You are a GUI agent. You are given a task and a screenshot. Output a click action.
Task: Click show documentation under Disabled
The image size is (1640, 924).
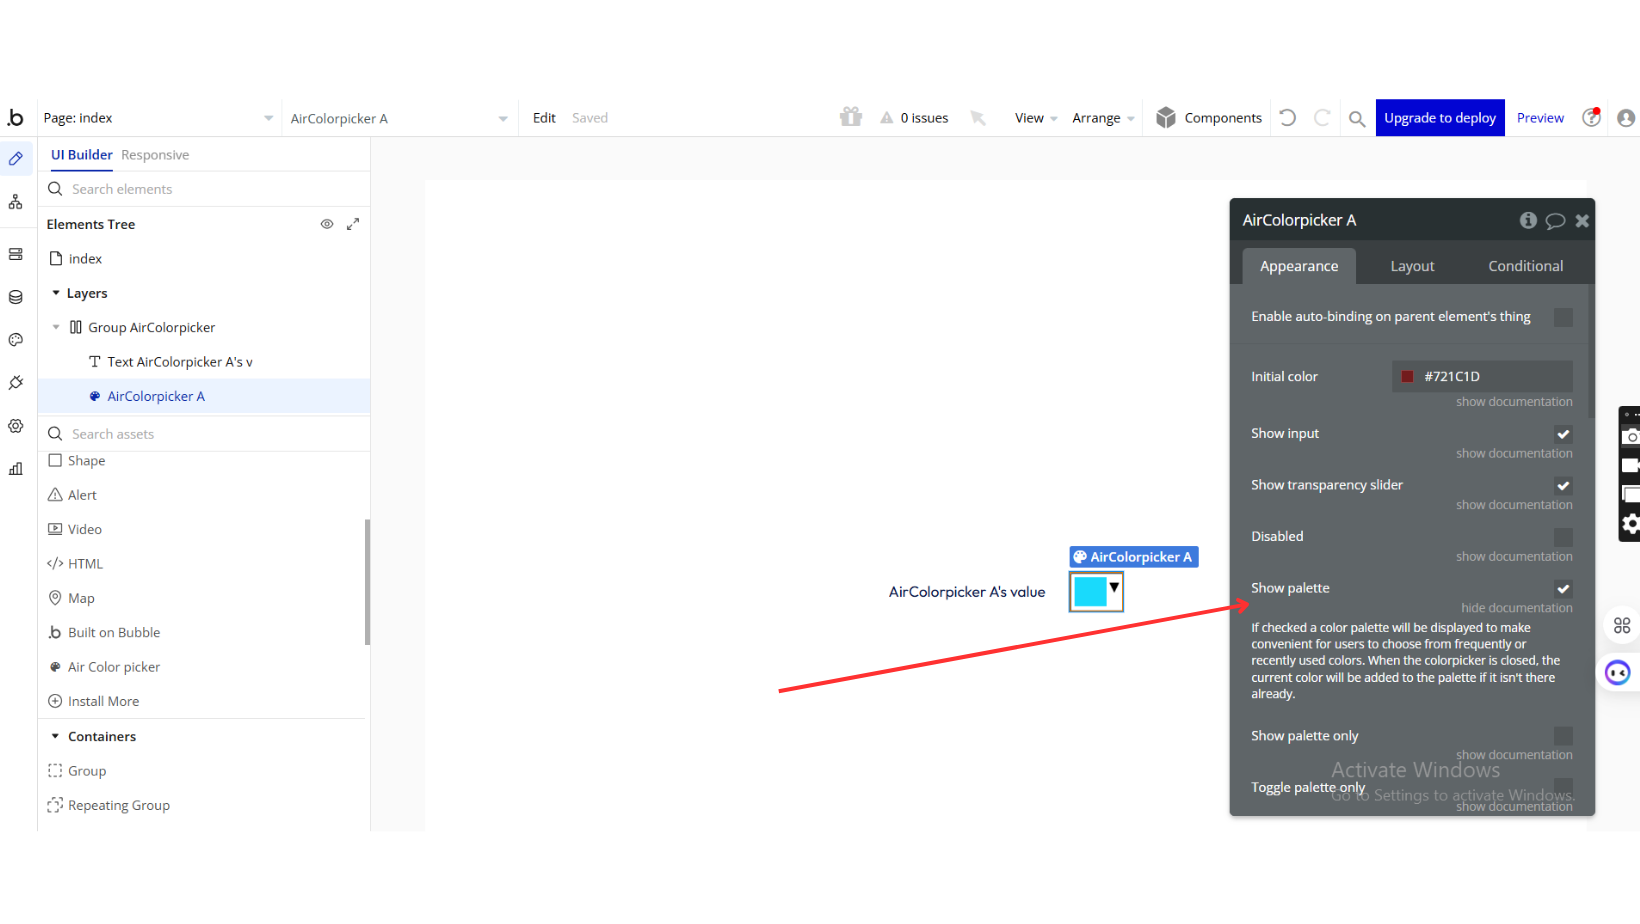click(1514, 557)
